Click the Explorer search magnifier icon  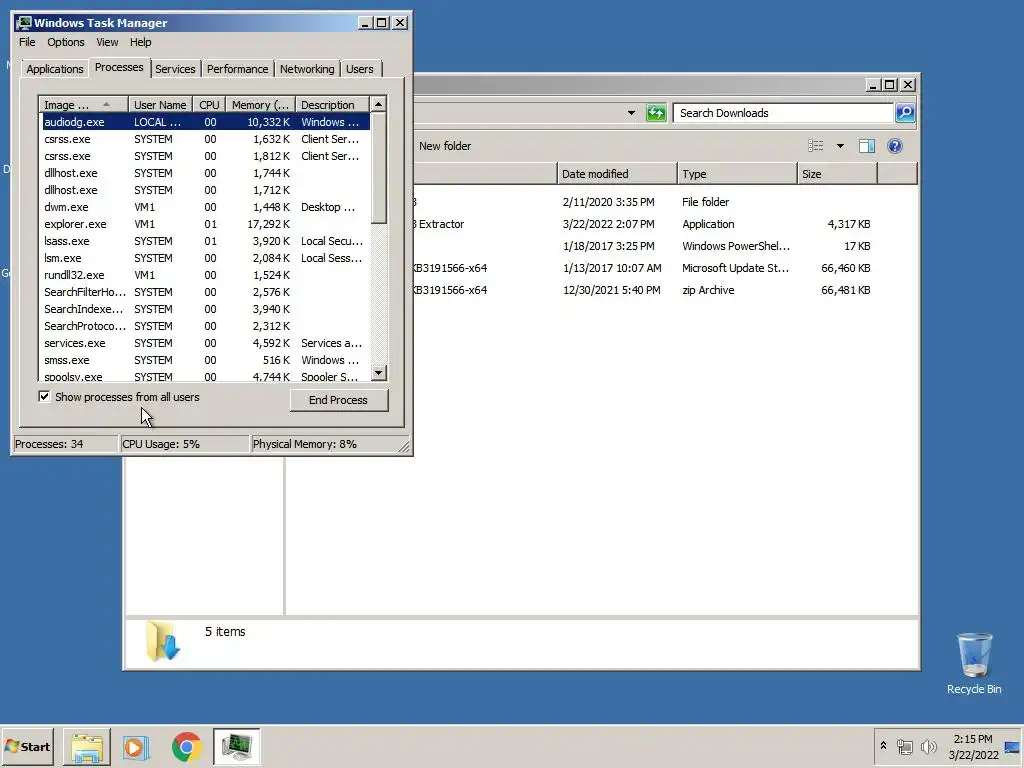coord(904,113)
